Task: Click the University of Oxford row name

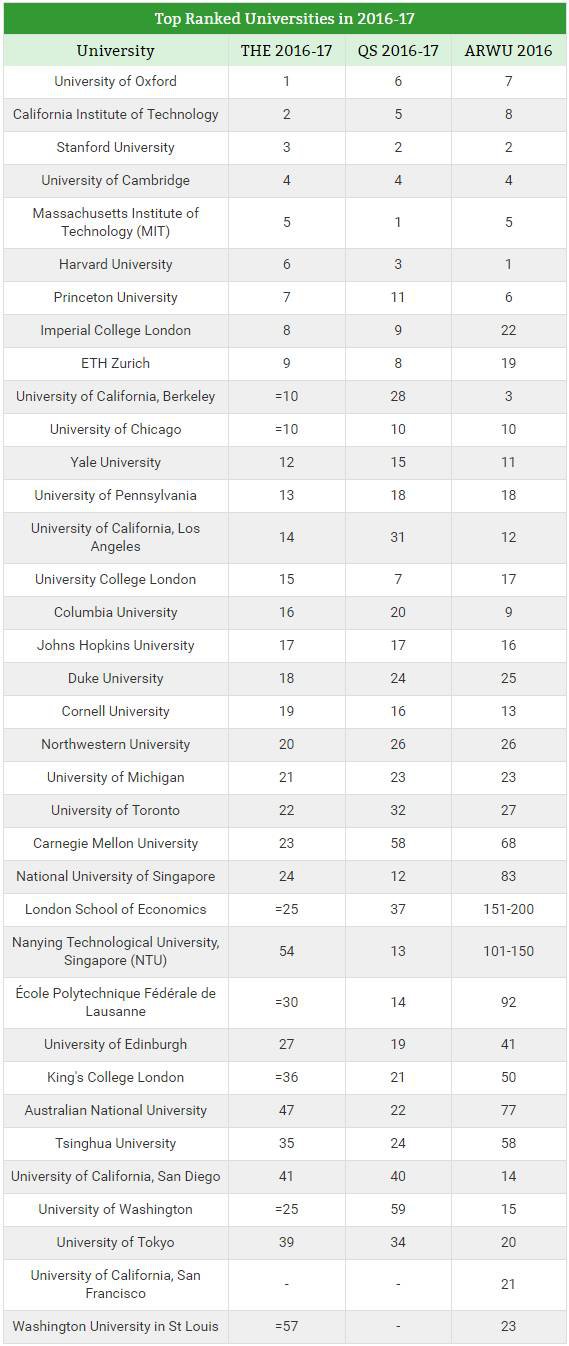Action: click(116, 81)
